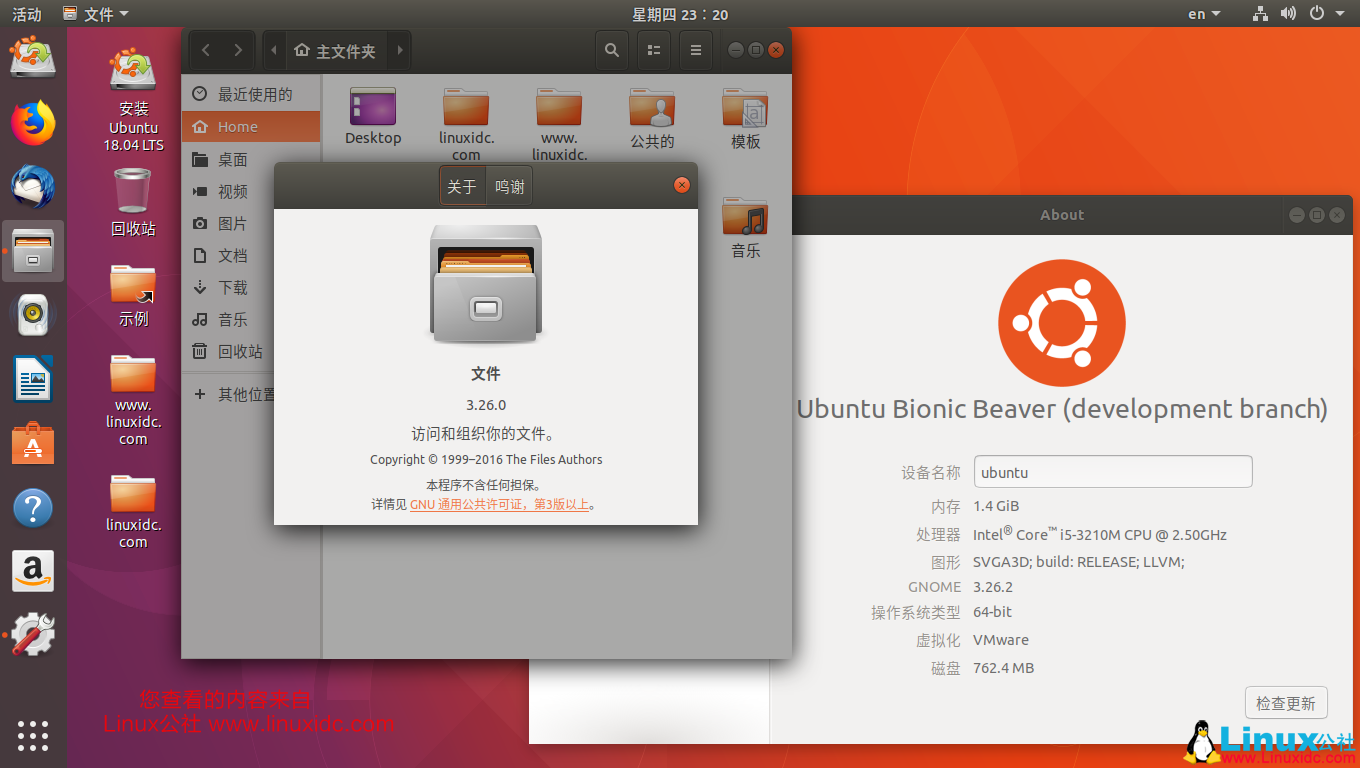Image resolution: width=1360 pixels, height=768 pixels.
Task: Select the 公共的 folder in Files
Action: coord(652,118)
